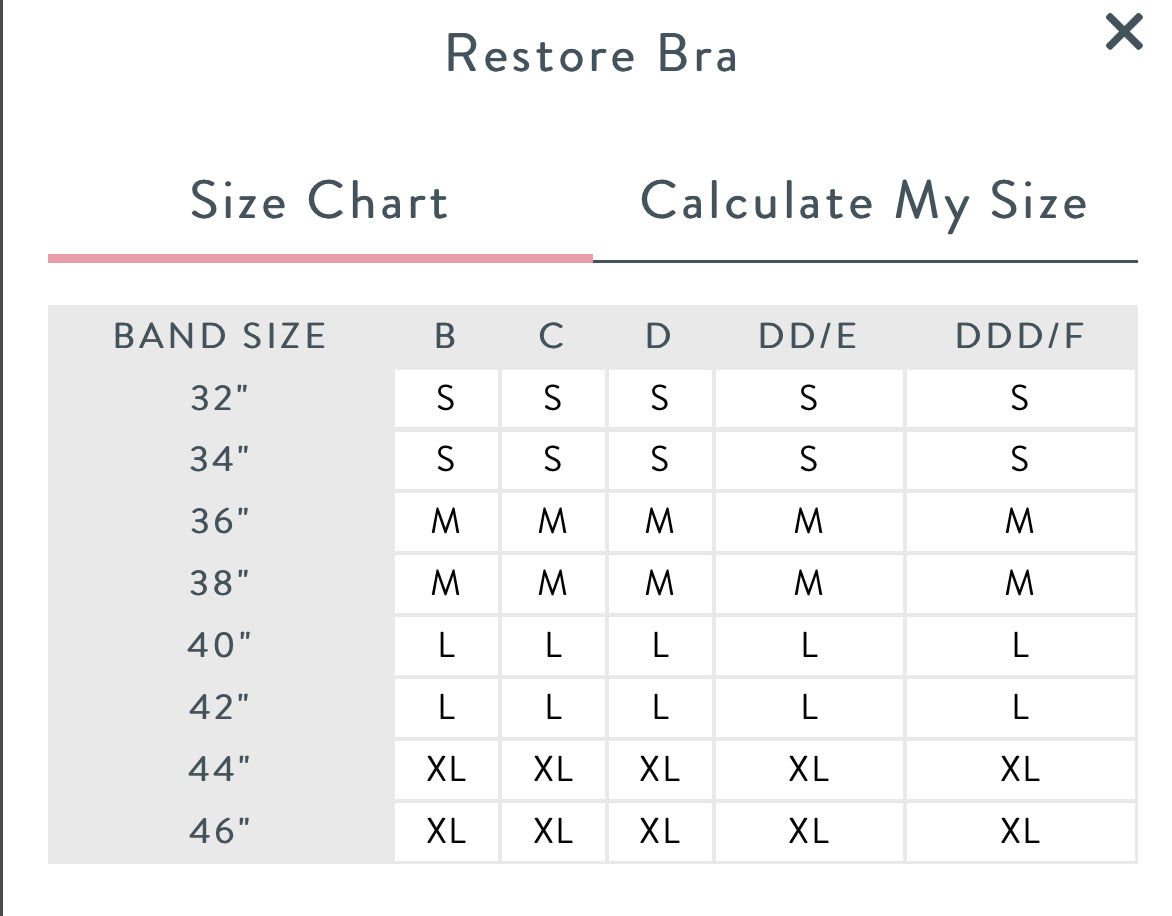Select the 32" band size row label

220,399
